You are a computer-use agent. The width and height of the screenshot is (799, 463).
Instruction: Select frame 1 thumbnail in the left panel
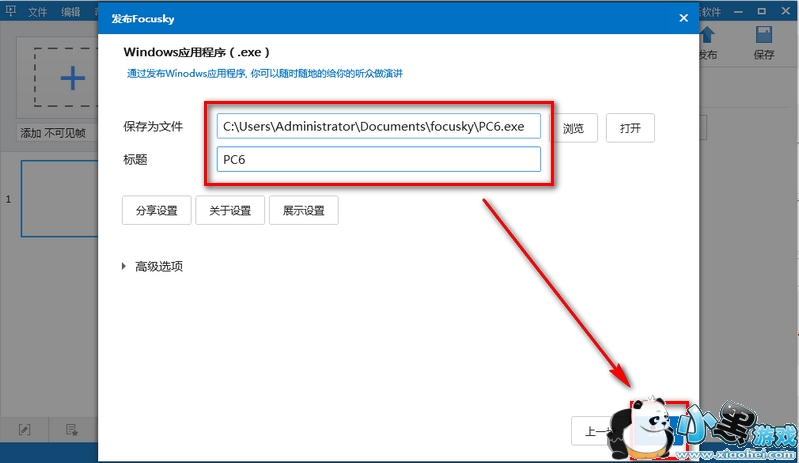click(60, 199)
